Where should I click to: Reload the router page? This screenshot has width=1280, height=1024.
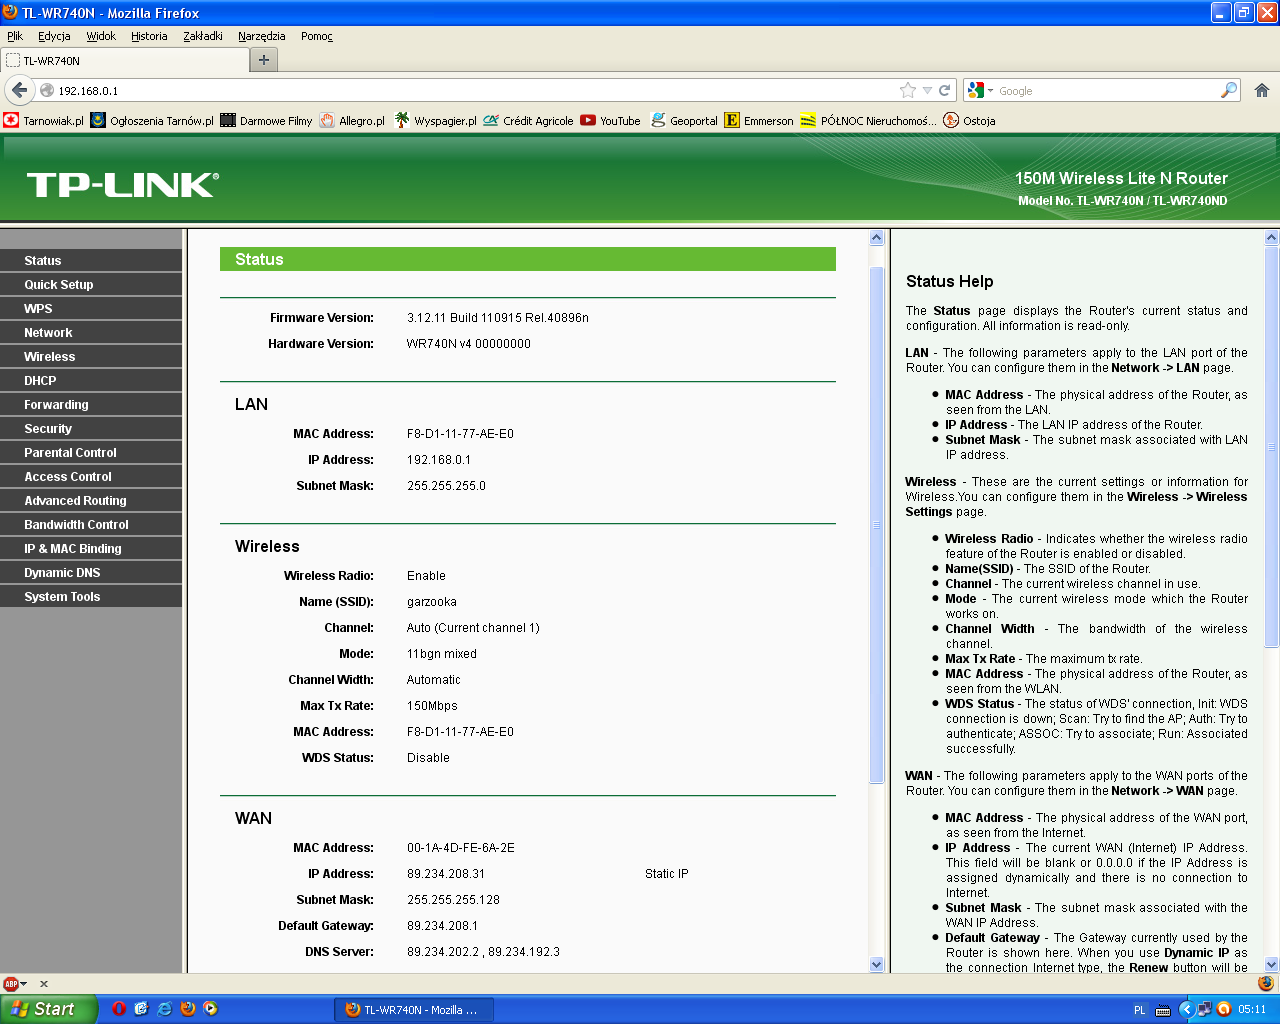coord(944,90)
